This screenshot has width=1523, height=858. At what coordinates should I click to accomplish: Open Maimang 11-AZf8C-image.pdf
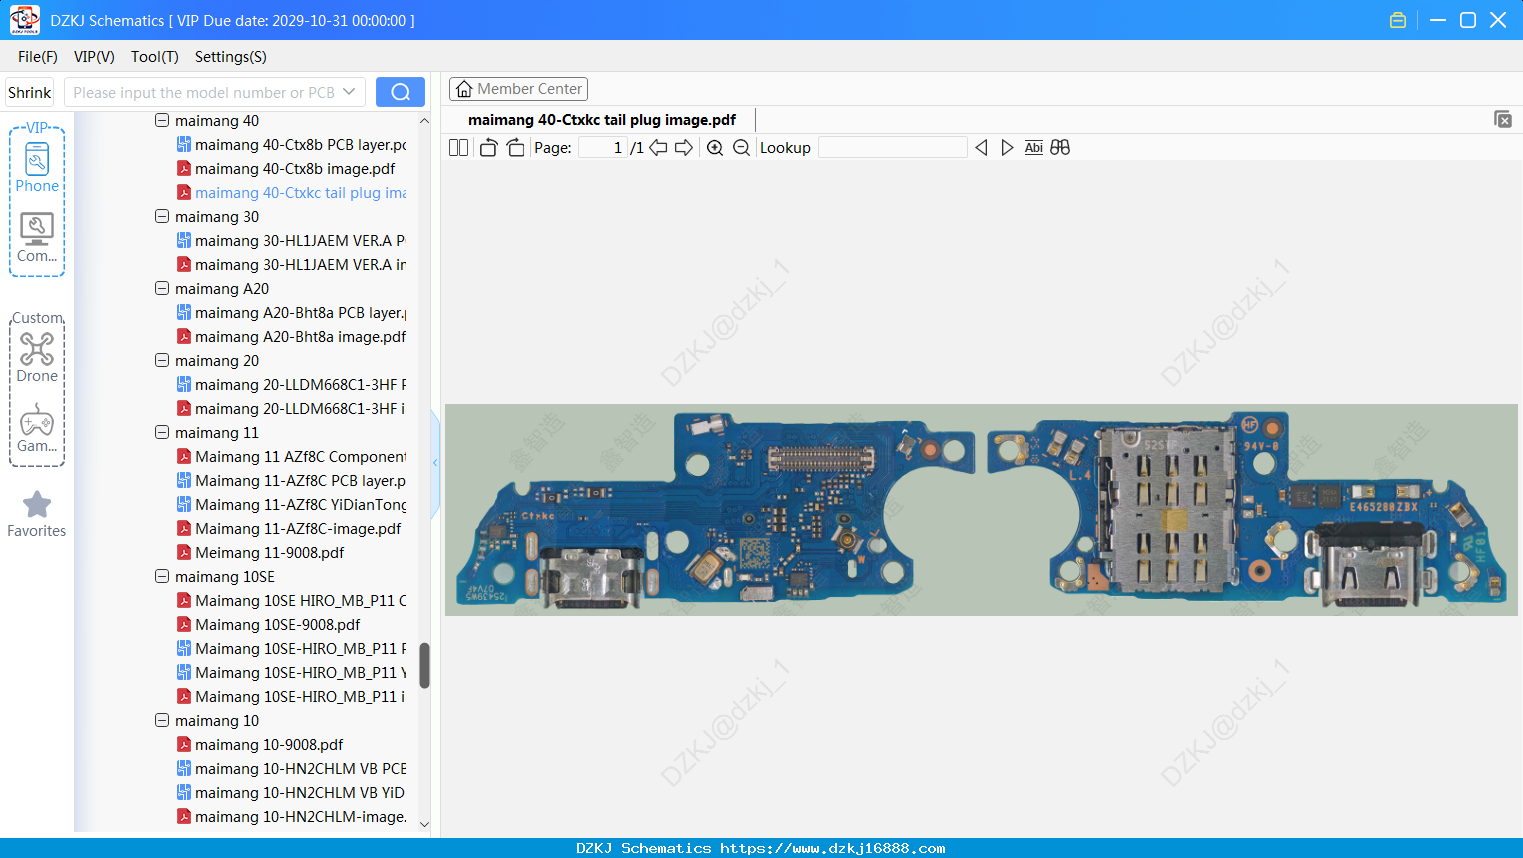(x=289, y=529)
